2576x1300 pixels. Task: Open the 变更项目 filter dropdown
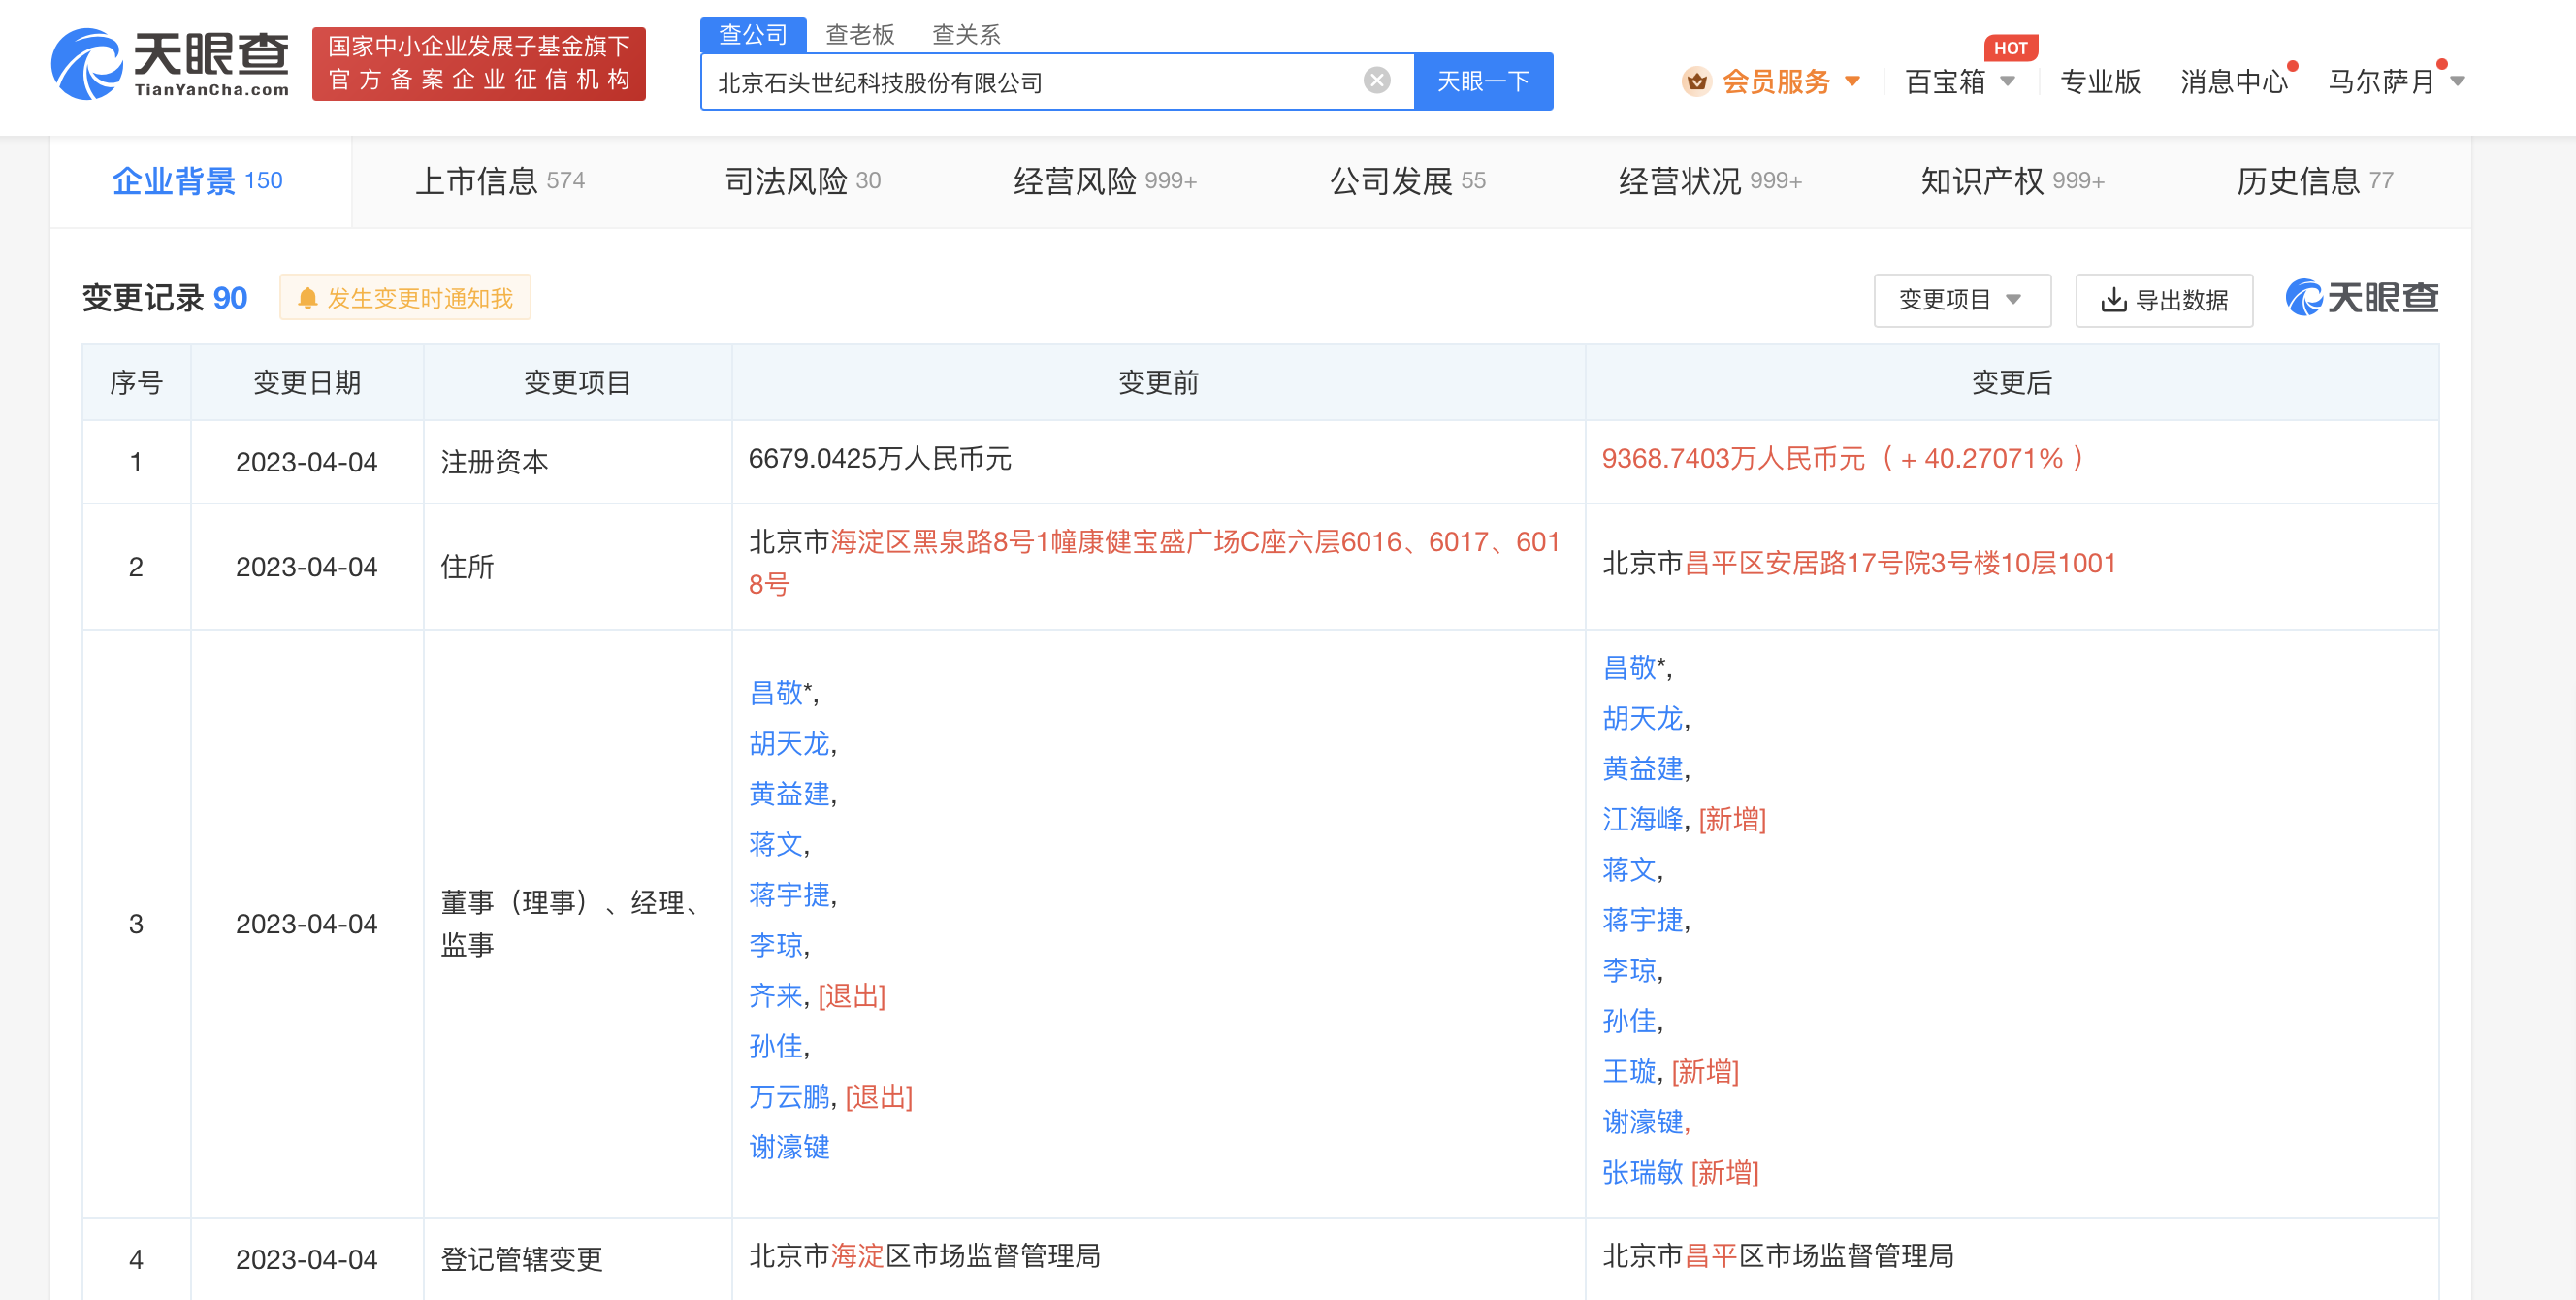coord(1962,299)
